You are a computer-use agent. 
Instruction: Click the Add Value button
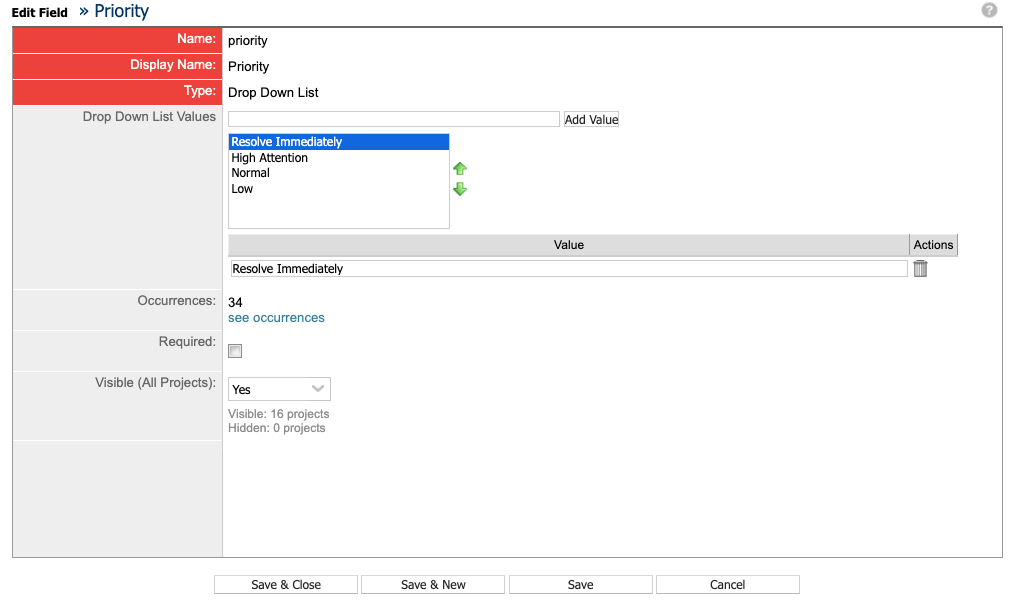coord(591,119)
